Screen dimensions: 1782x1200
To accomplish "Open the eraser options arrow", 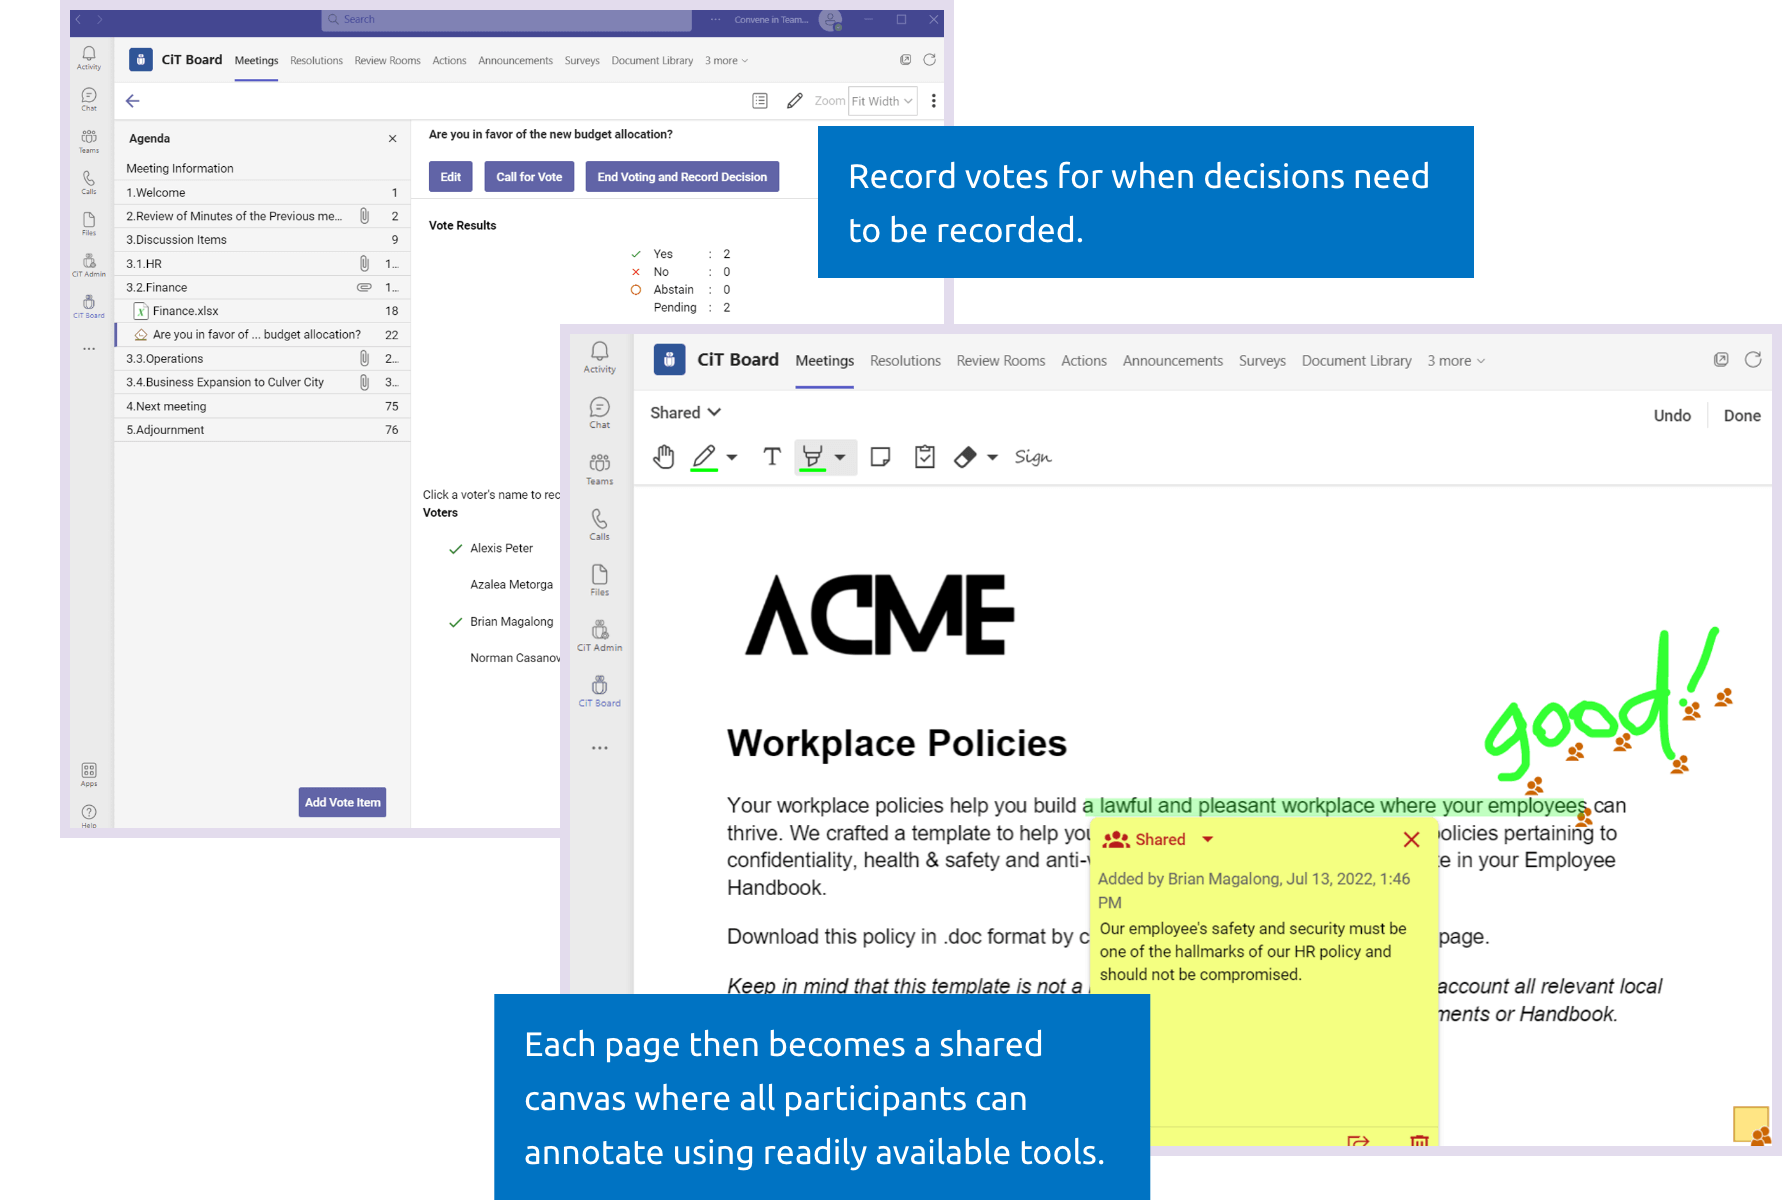I will pos(992,457).
